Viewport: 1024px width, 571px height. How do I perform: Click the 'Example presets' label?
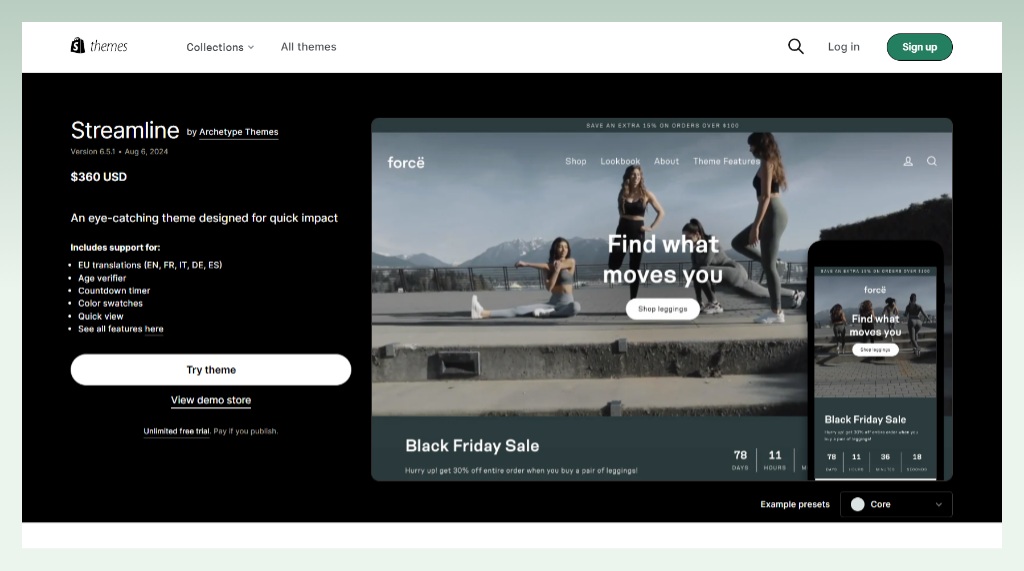point(795,504)
